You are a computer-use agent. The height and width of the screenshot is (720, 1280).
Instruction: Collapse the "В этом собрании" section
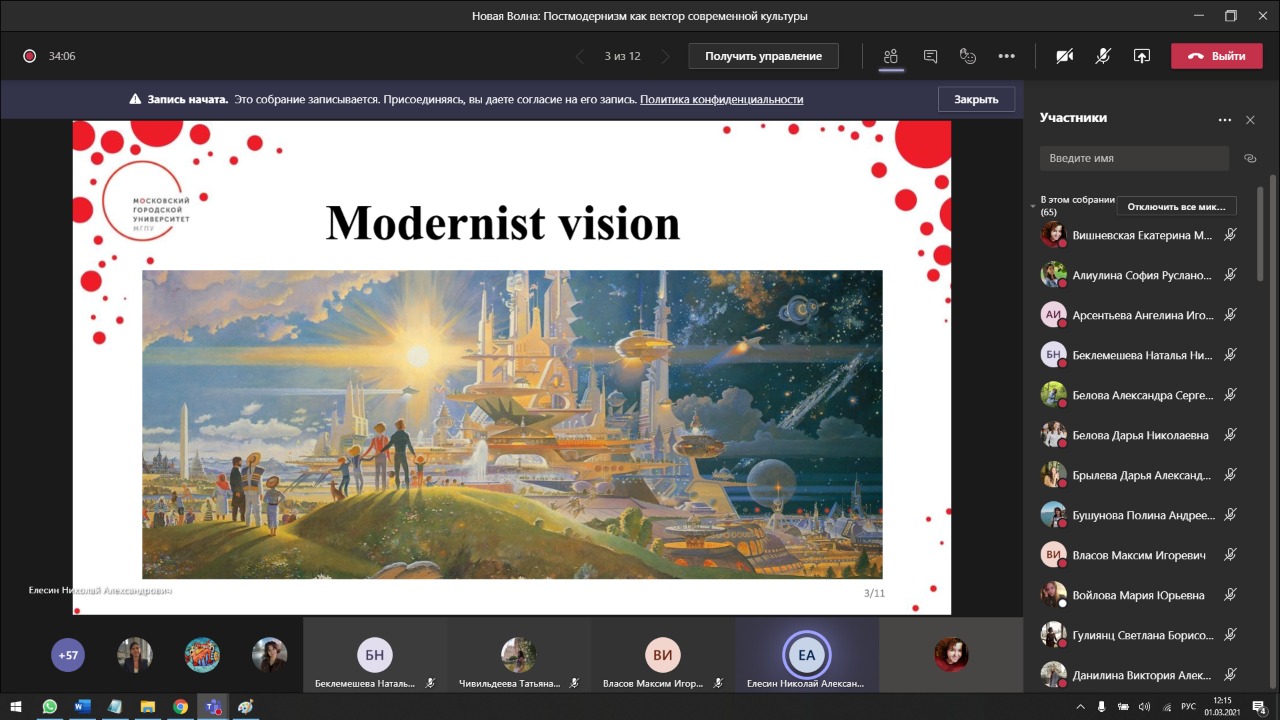click(1032, 206)
